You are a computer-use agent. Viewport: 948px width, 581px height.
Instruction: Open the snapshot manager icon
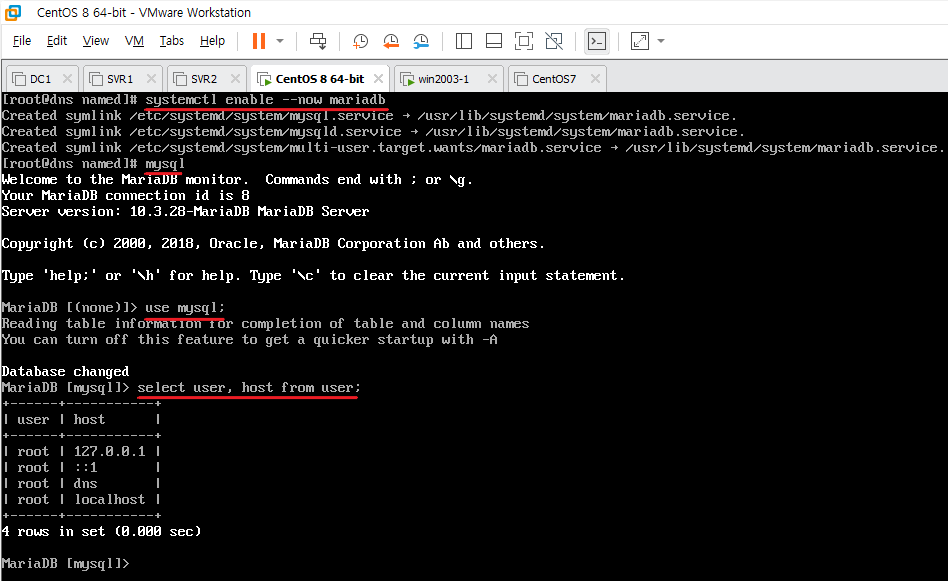point(421,41)
